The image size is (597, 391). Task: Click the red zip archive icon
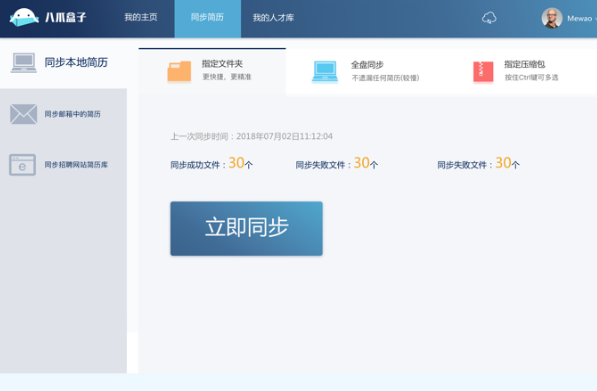click(483, 72)
